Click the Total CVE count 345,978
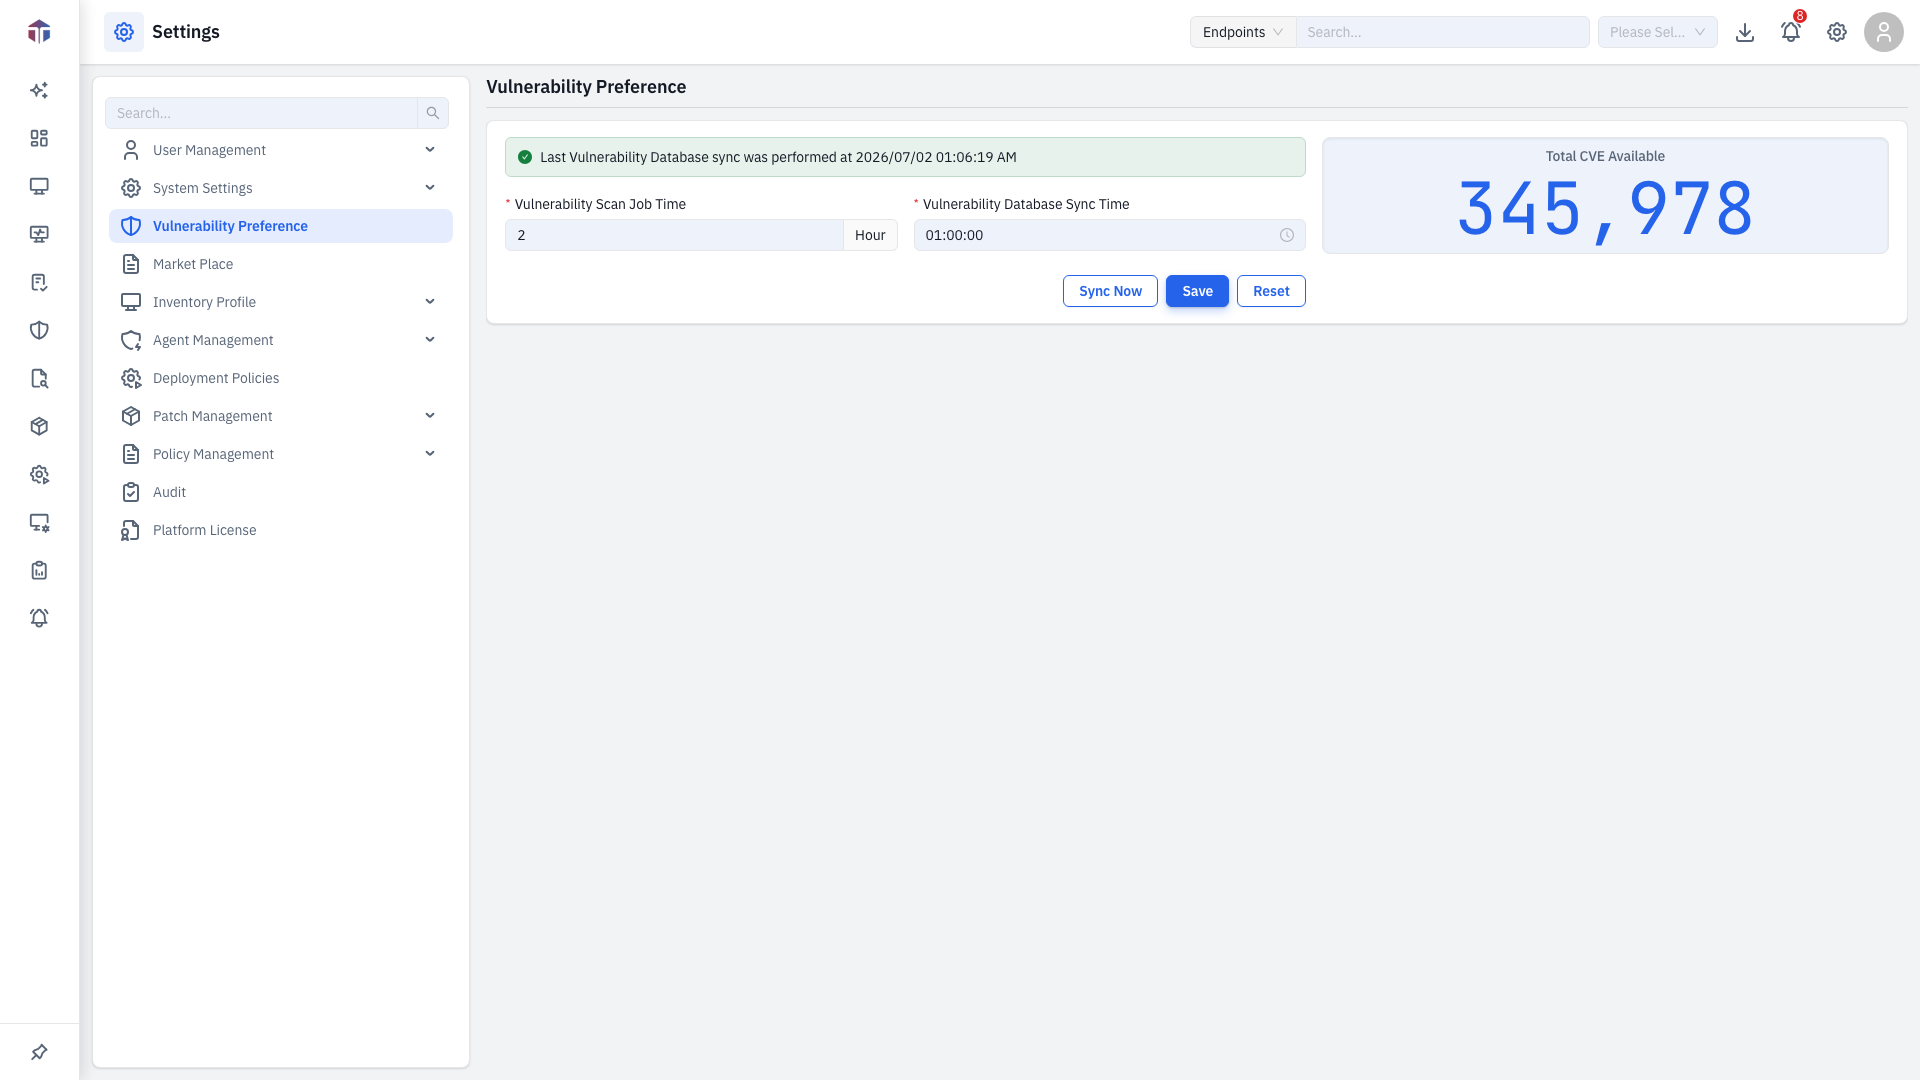The height and width of the screenshot is (1080, 1920). (1605, 209)
